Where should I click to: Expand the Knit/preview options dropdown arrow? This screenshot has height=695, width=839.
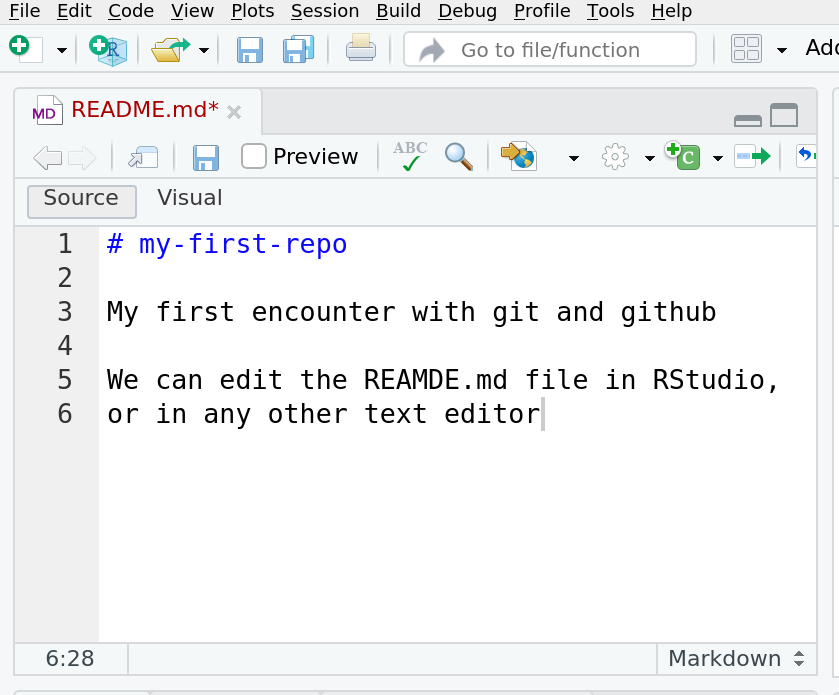[x=573, y=157]
